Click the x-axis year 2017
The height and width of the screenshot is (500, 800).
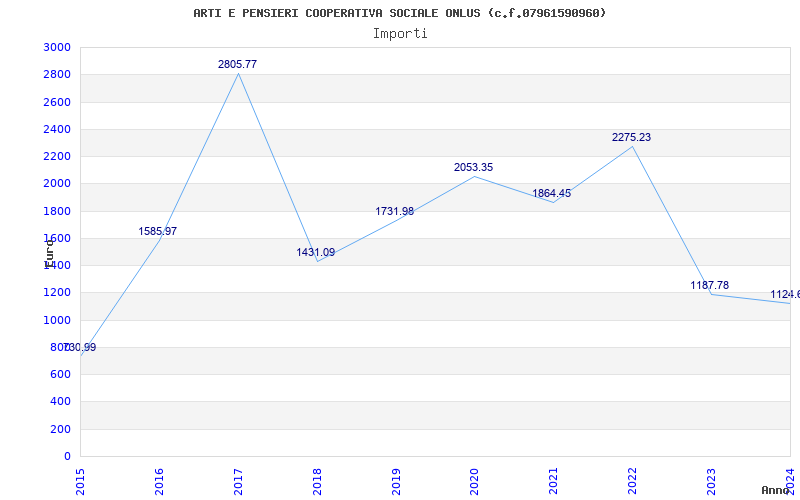[238, 481]
